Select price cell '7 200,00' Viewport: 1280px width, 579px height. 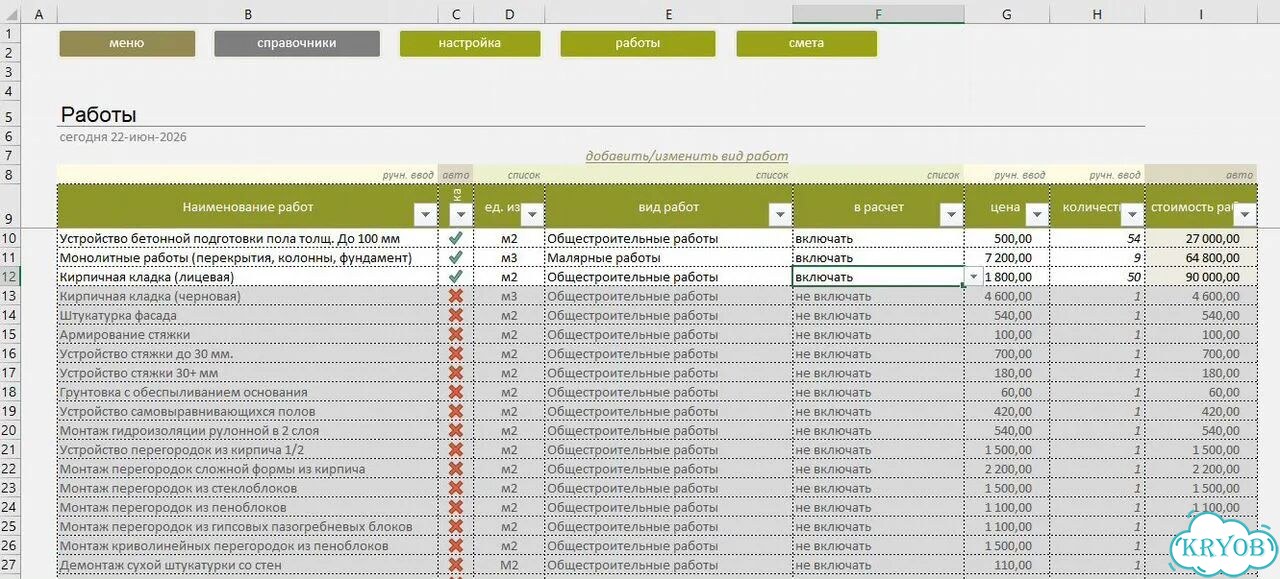click(1007, 258)
